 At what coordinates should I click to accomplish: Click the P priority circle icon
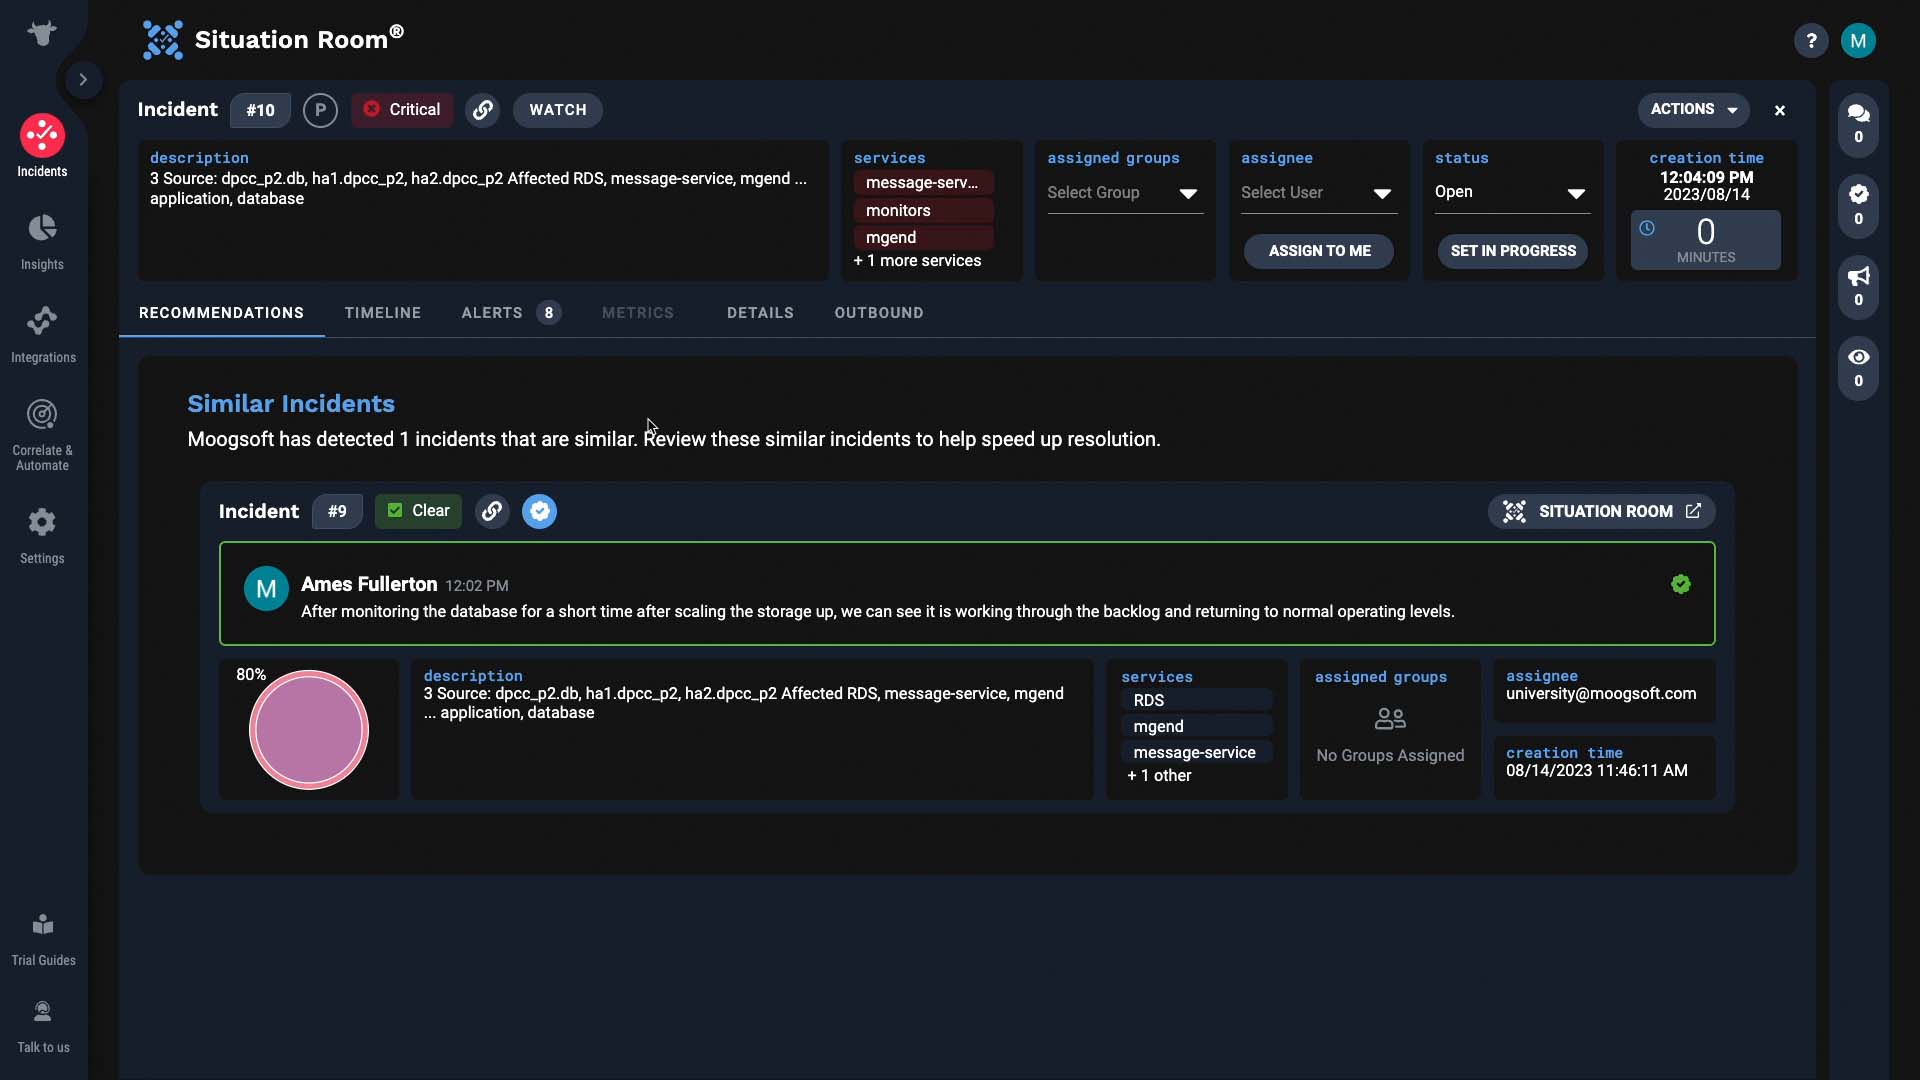320,110
